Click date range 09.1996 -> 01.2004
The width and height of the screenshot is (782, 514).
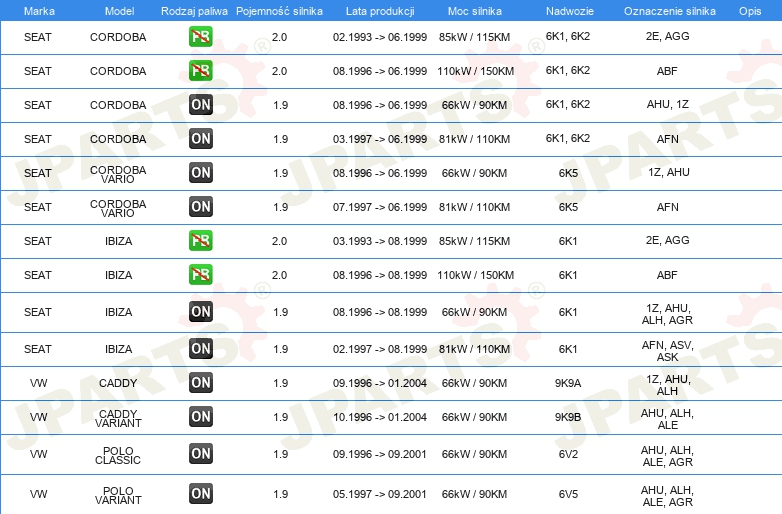(x=380, y=383)
